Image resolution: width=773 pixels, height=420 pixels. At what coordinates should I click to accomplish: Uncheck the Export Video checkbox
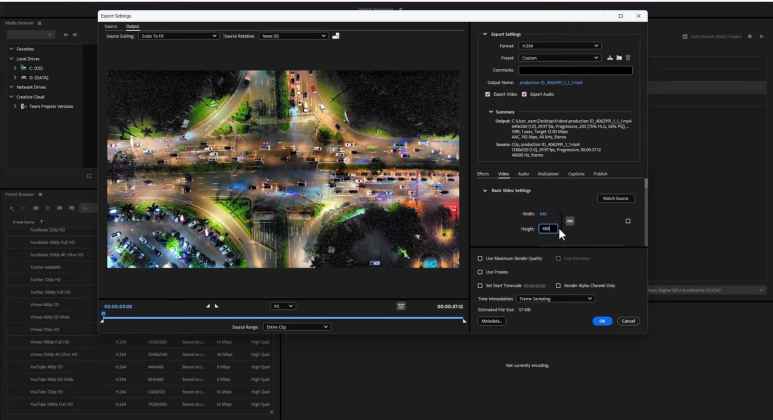488,94
